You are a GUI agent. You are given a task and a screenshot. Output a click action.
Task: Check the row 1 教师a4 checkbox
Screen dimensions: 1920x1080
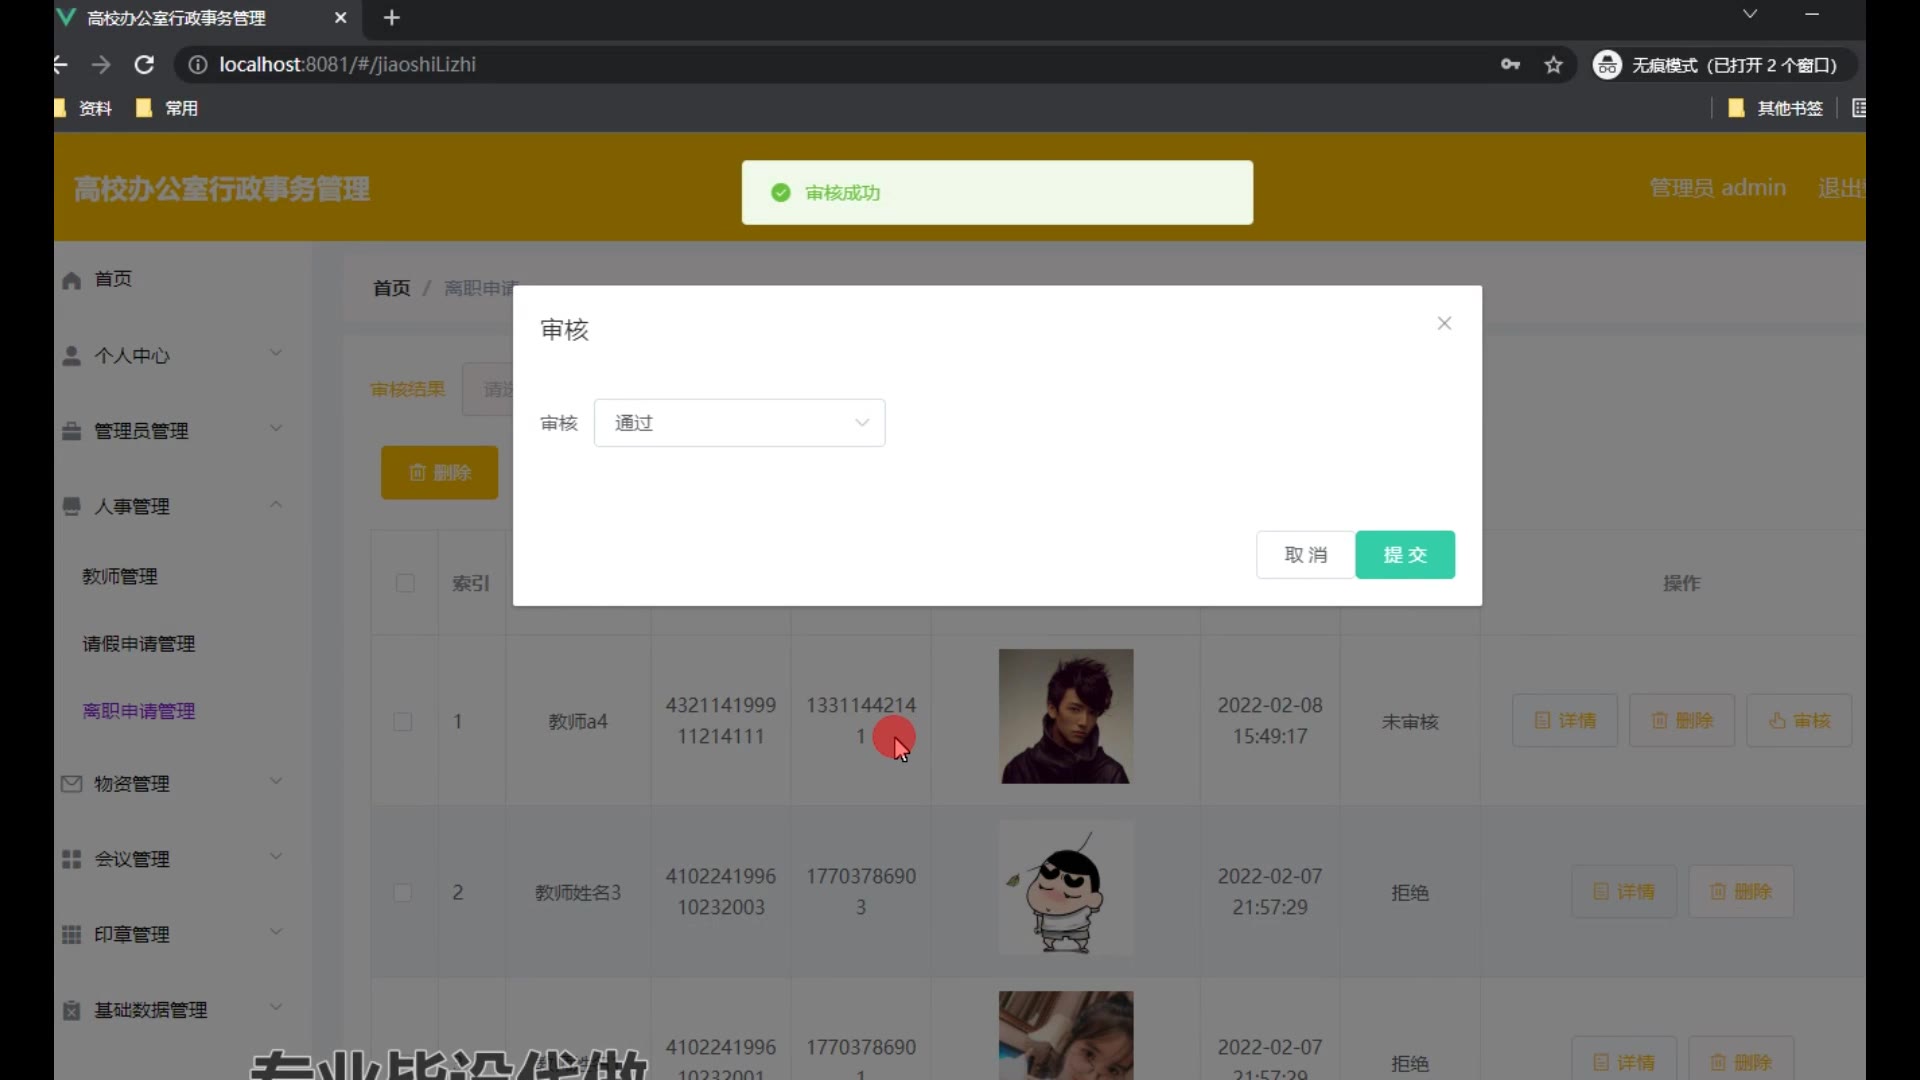click(403, 722)
